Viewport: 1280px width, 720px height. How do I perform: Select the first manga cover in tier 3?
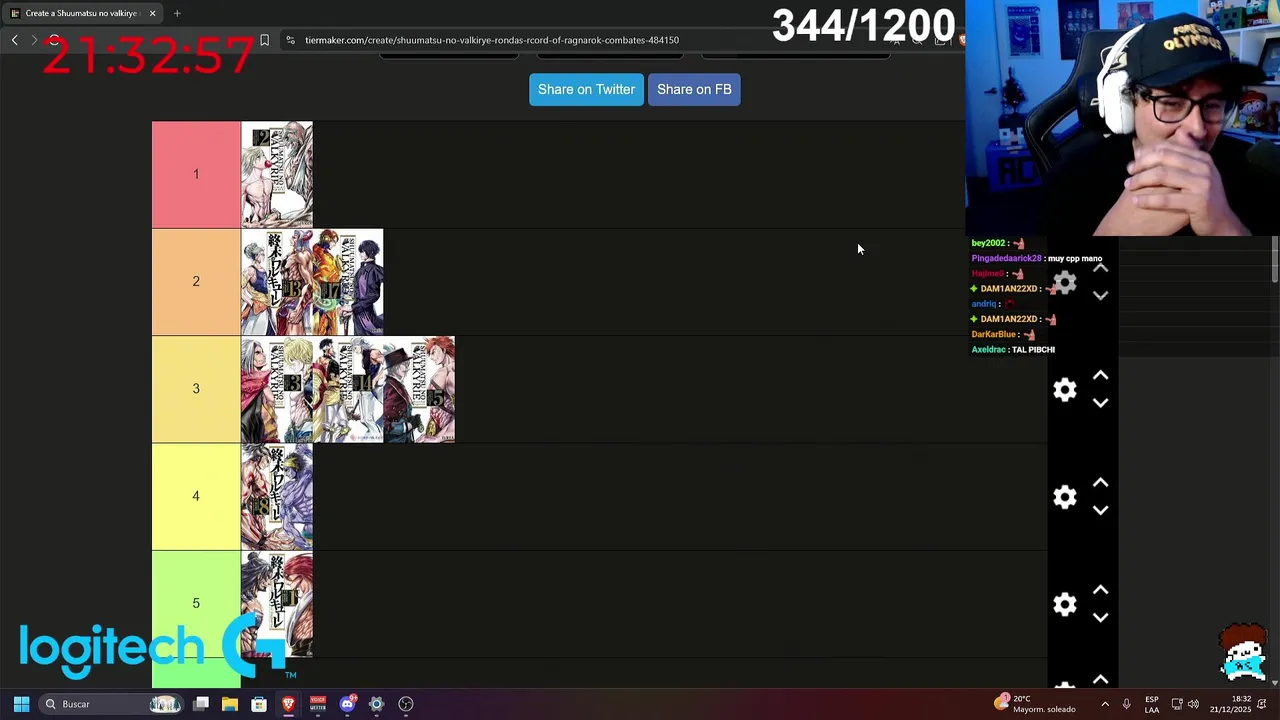tap(277, 389)
